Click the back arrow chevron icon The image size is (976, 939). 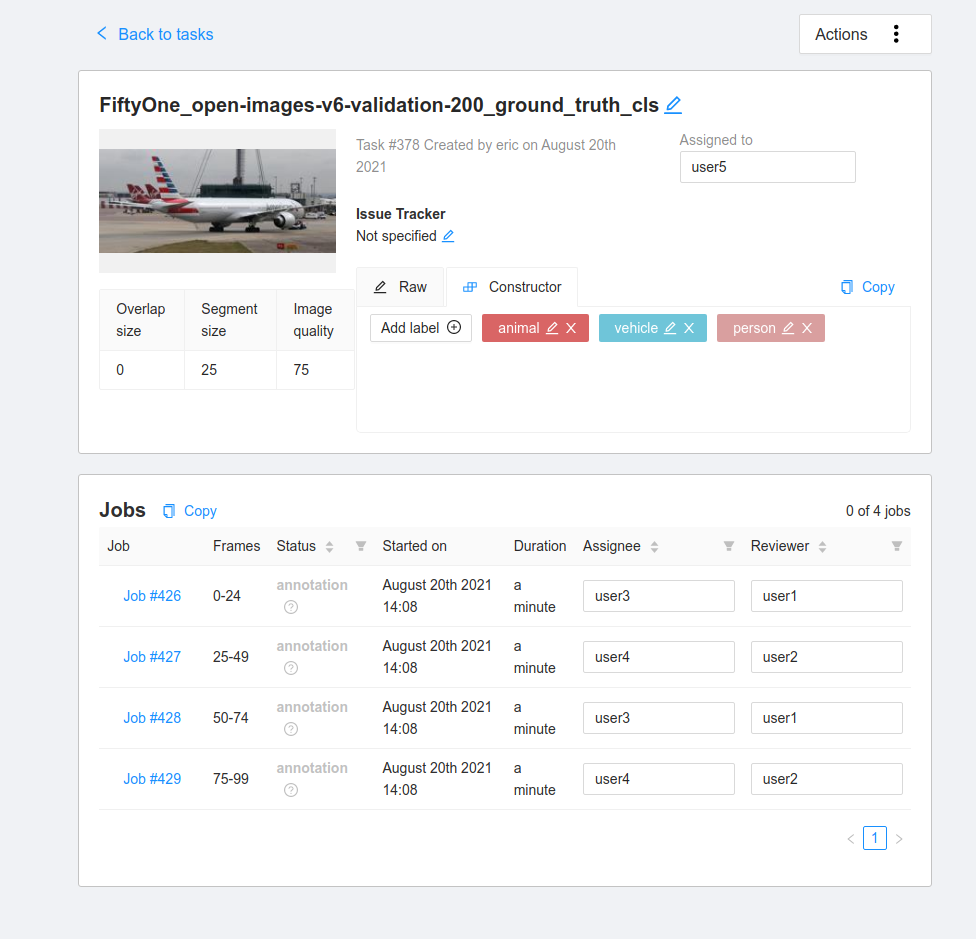click(102, 34)
